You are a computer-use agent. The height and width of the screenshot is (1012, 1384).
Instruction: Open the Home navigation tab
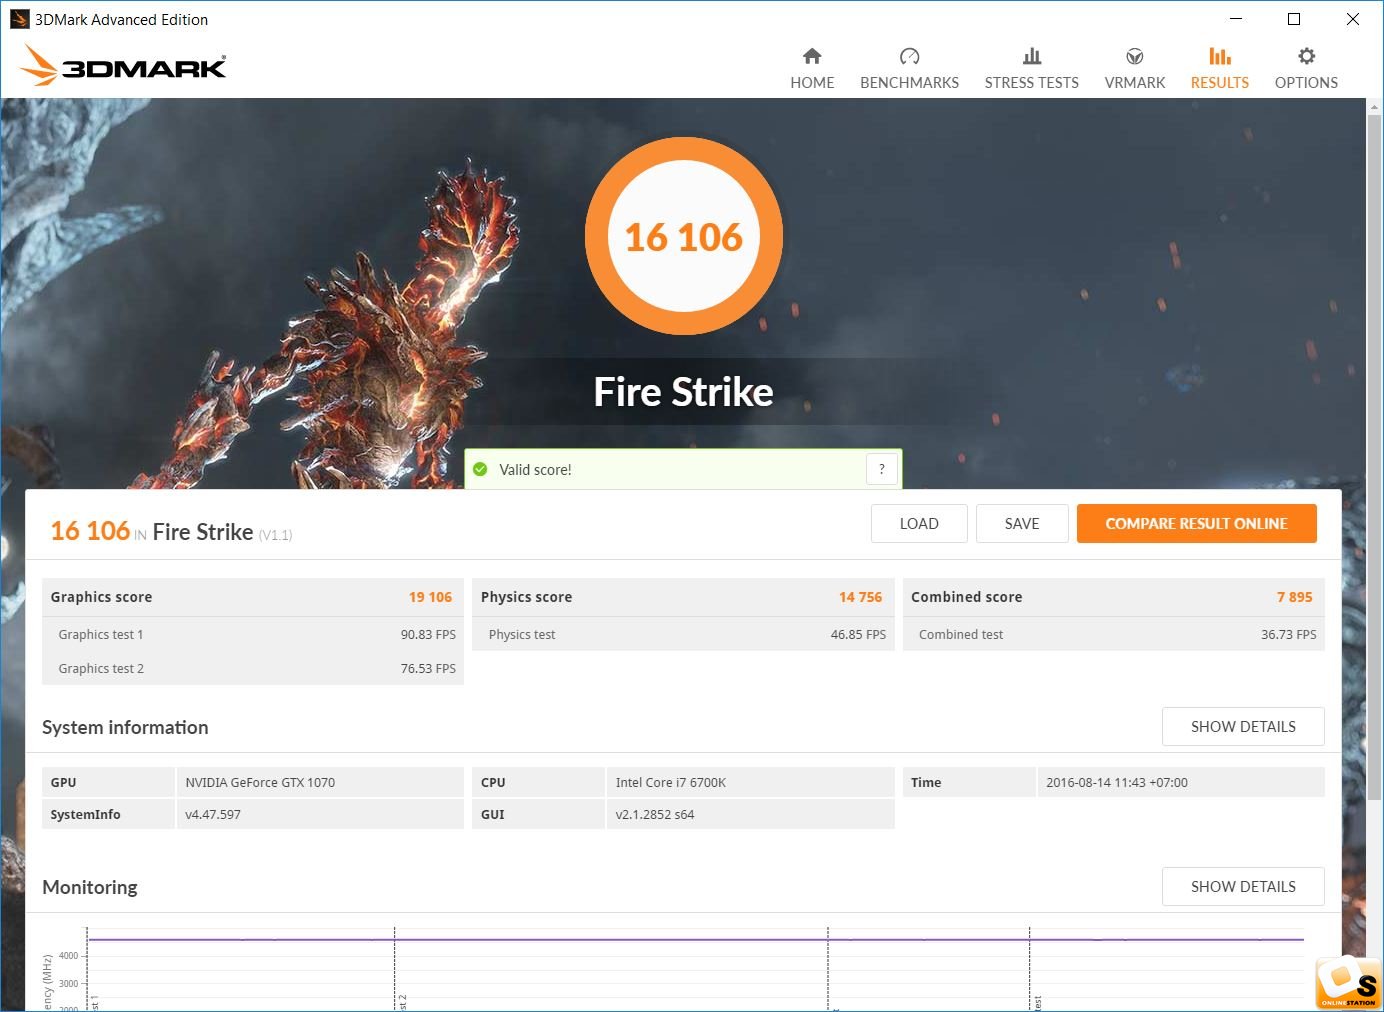point(812,69)
